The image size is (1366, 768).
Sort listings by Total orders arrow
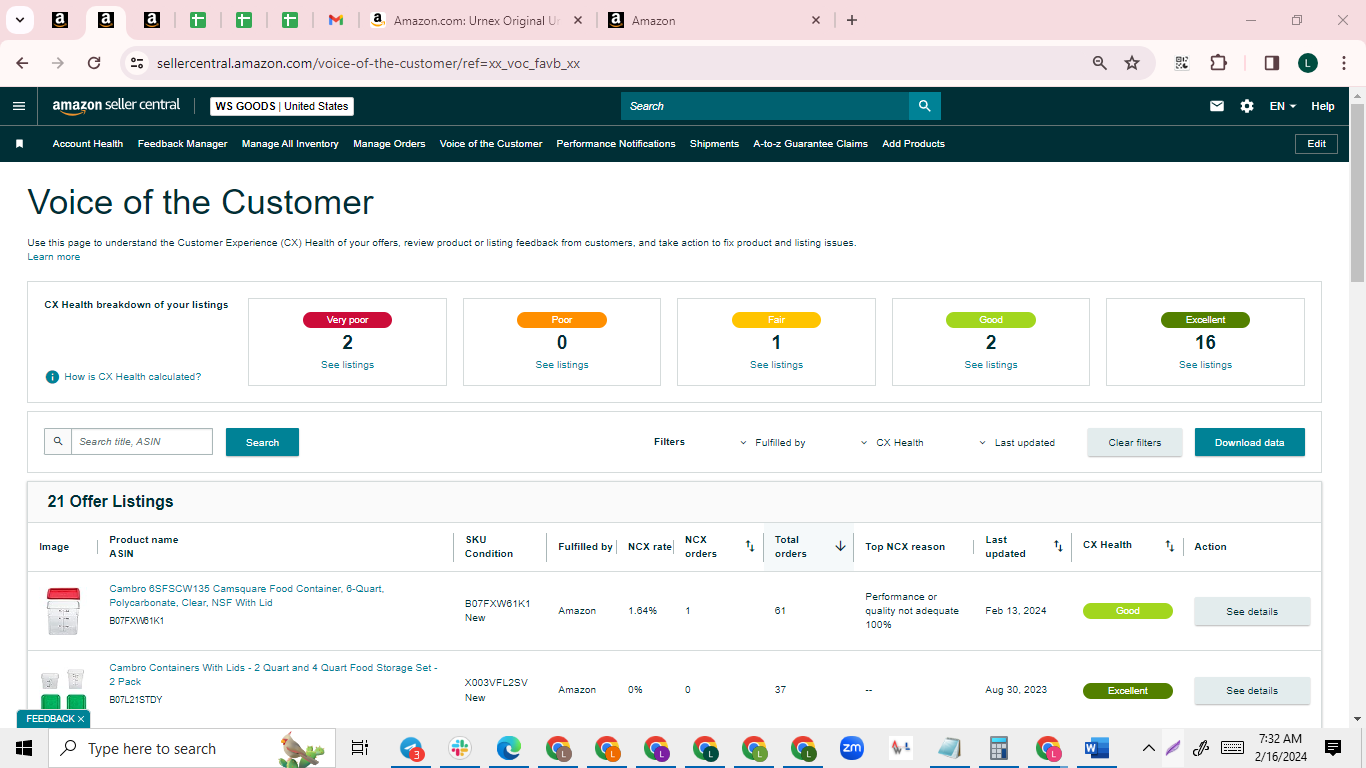pos(840,546)
